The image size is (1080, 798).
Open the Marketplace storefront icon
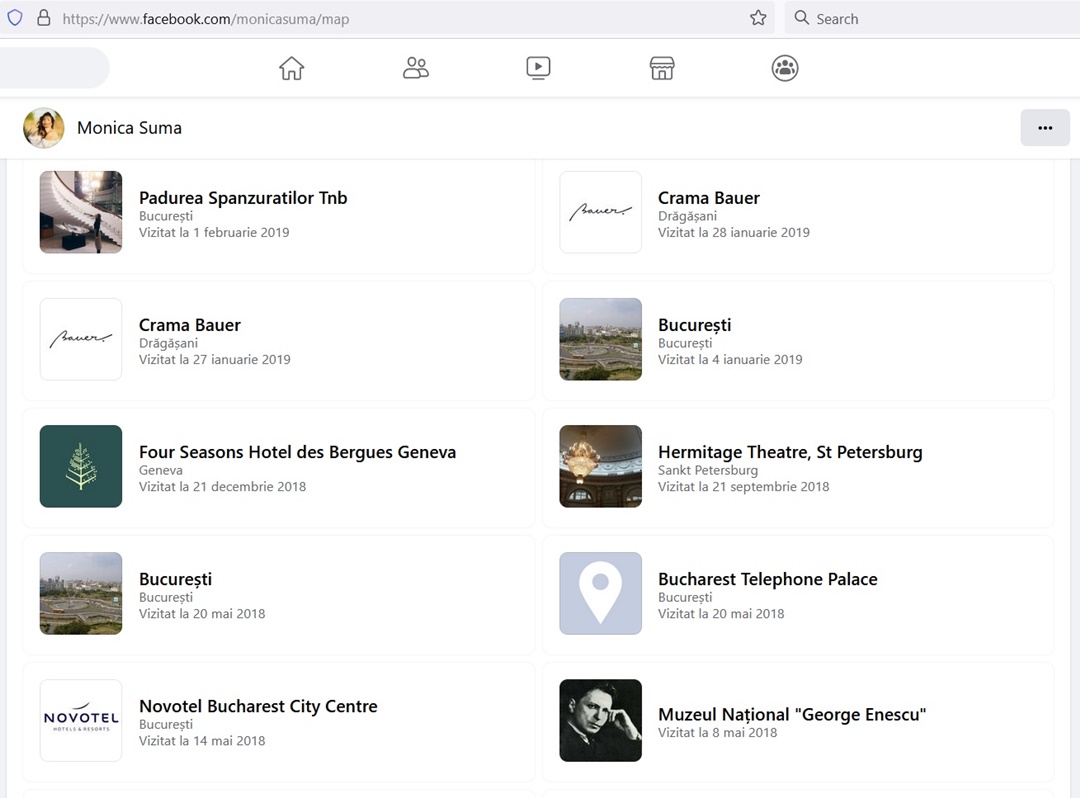pos(661,68)
